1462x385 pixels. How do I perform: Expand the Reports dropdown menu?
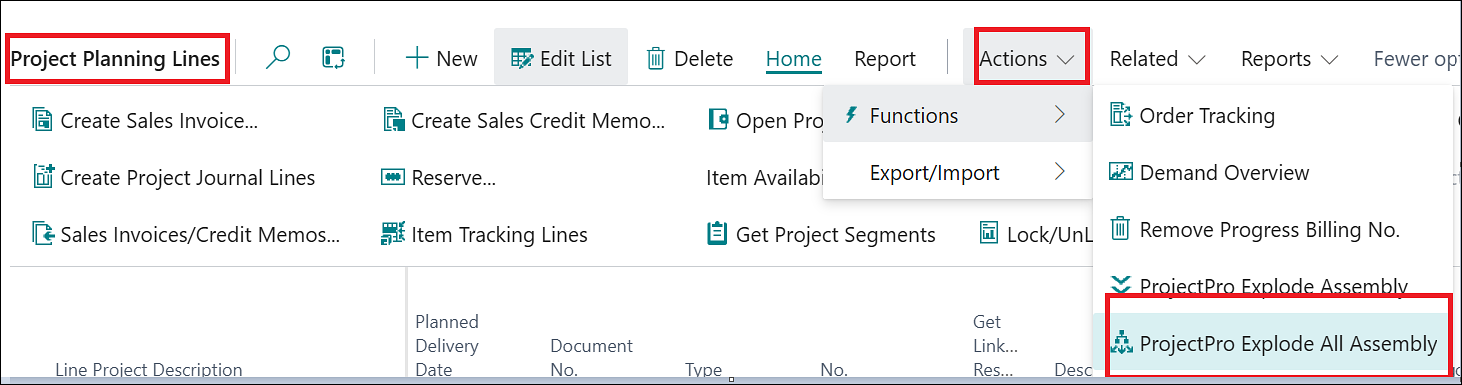click(1289, 59)
